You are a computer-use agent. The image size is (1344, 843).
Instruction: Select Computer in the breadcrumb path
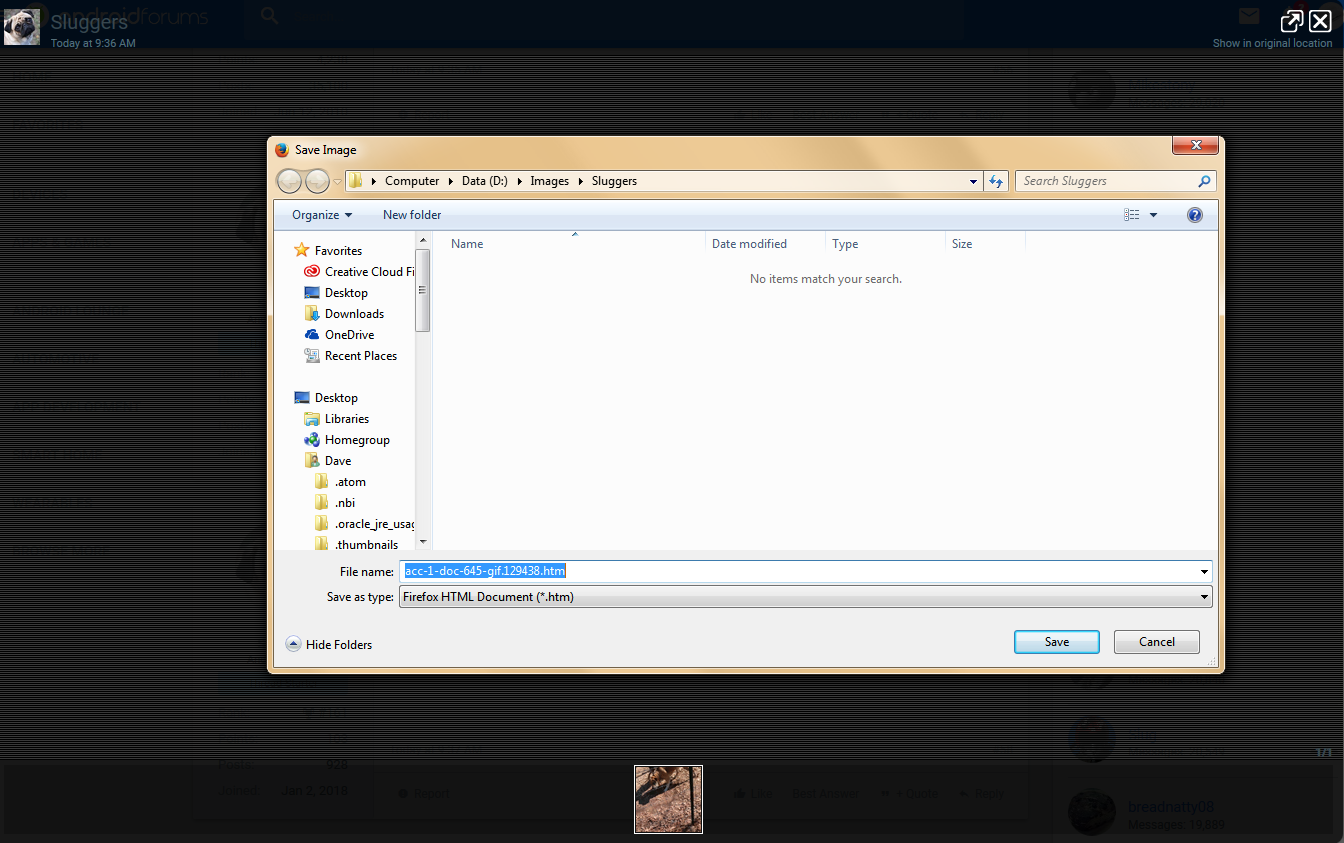[x=412, y=181]
